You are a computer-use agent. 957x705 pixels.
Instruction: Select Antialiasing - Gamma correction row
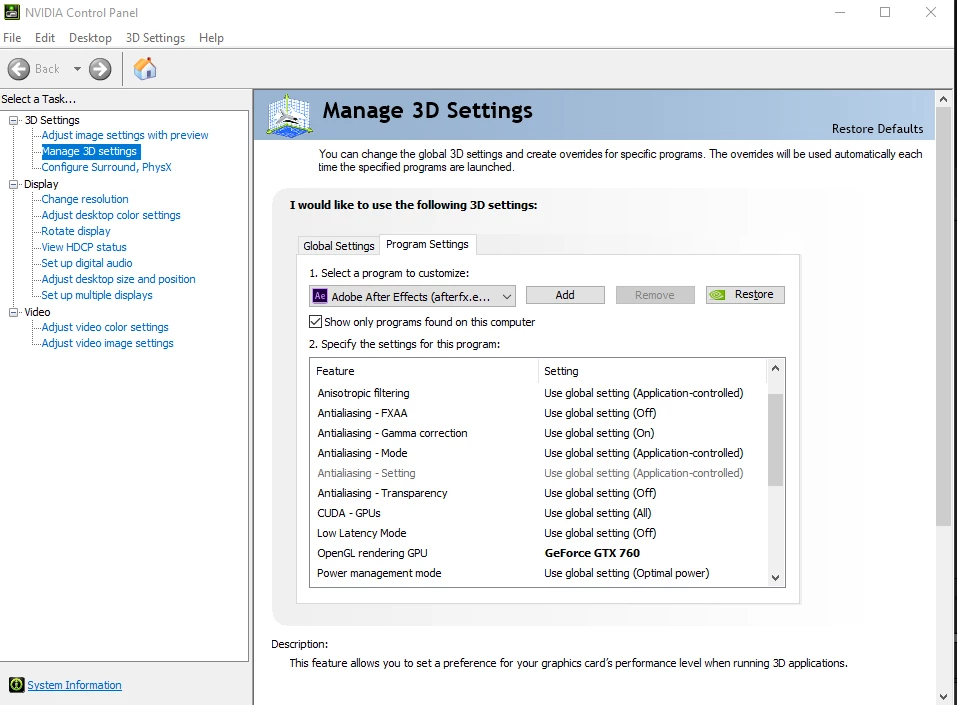coord(538,433)
